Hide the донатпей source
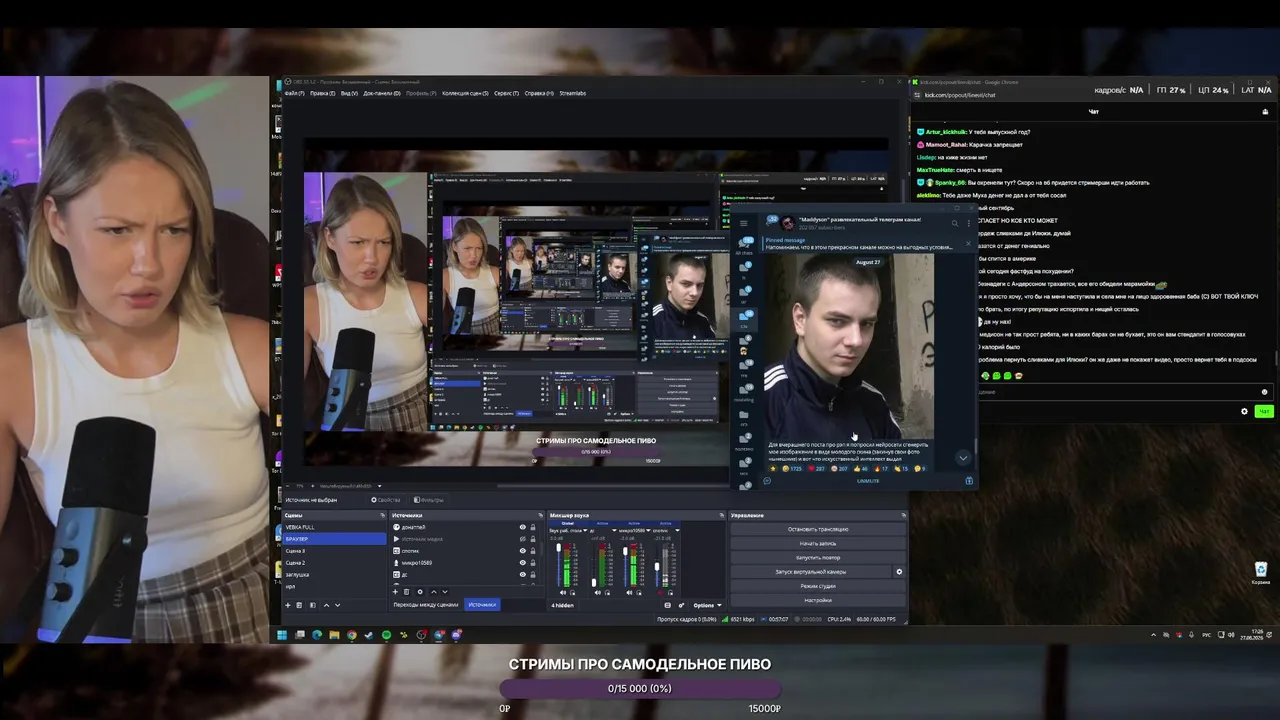The image size is (1280, 720). [522, 527]
